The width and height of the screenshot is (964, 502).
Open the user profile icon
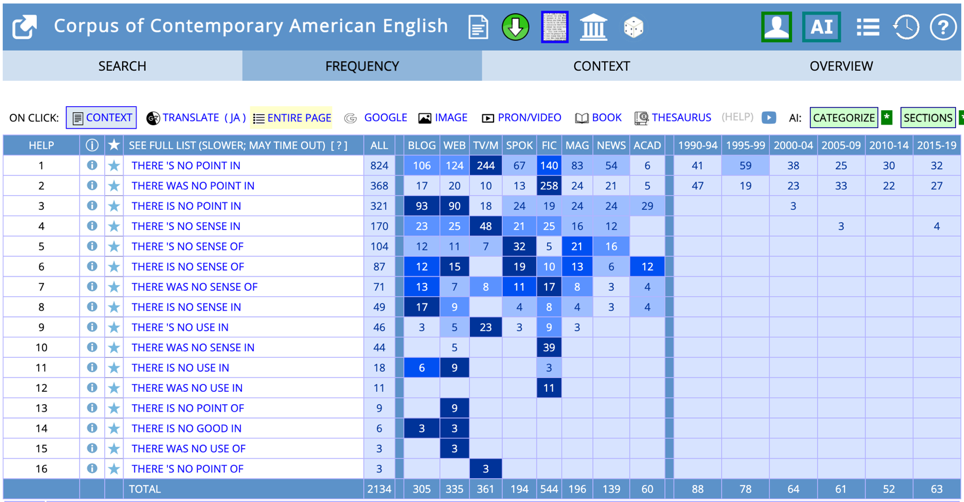click(776, 27)
